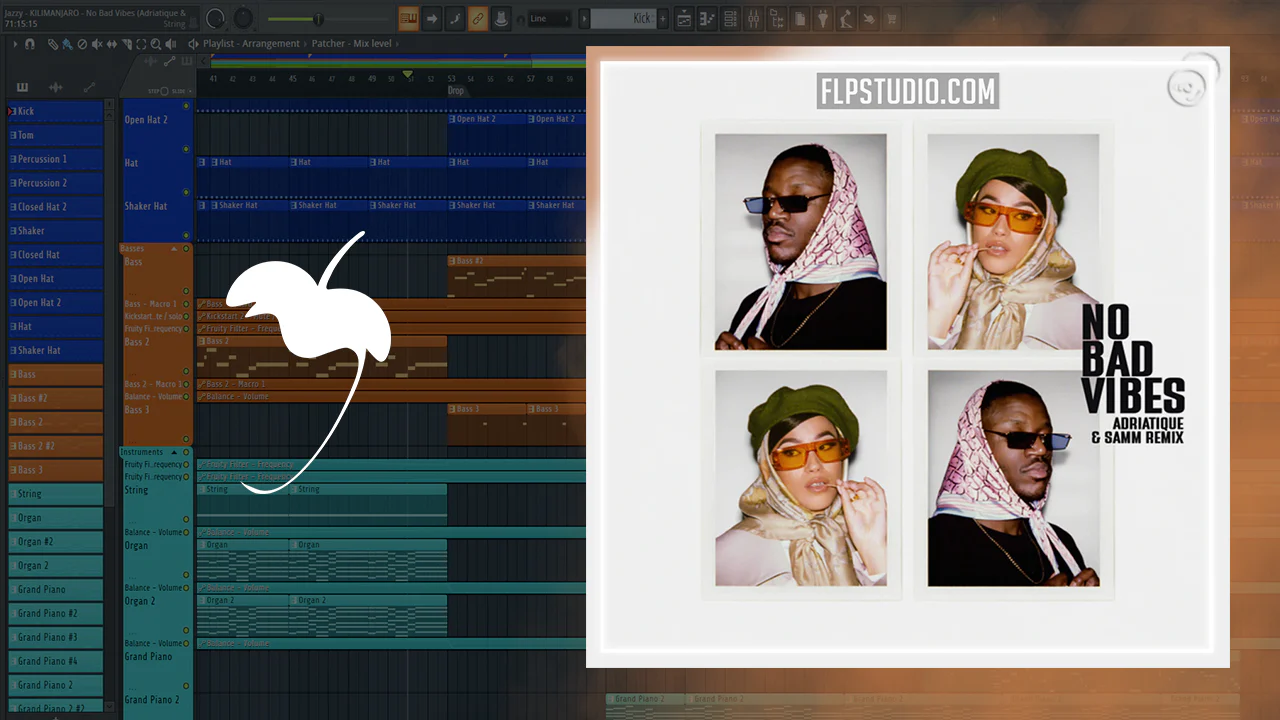Click the desk lamp icon in top toolbar
Screen dimensions: 1280x720
[846, 18]
